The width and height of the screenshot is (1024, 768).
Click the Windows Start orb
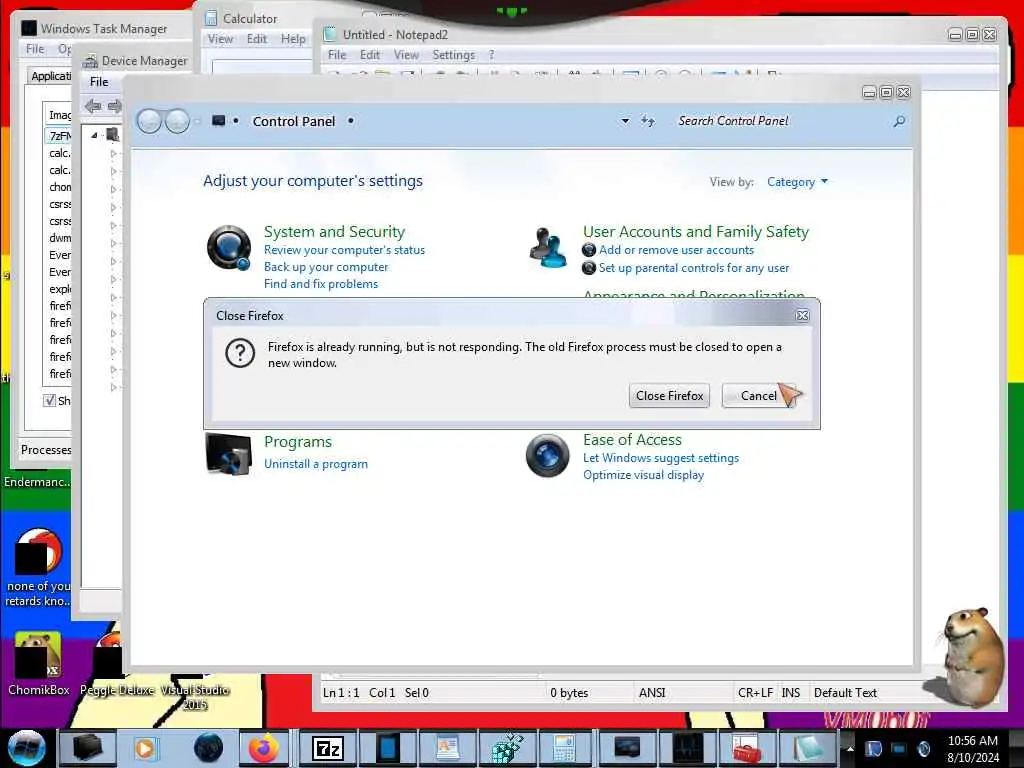26,748
